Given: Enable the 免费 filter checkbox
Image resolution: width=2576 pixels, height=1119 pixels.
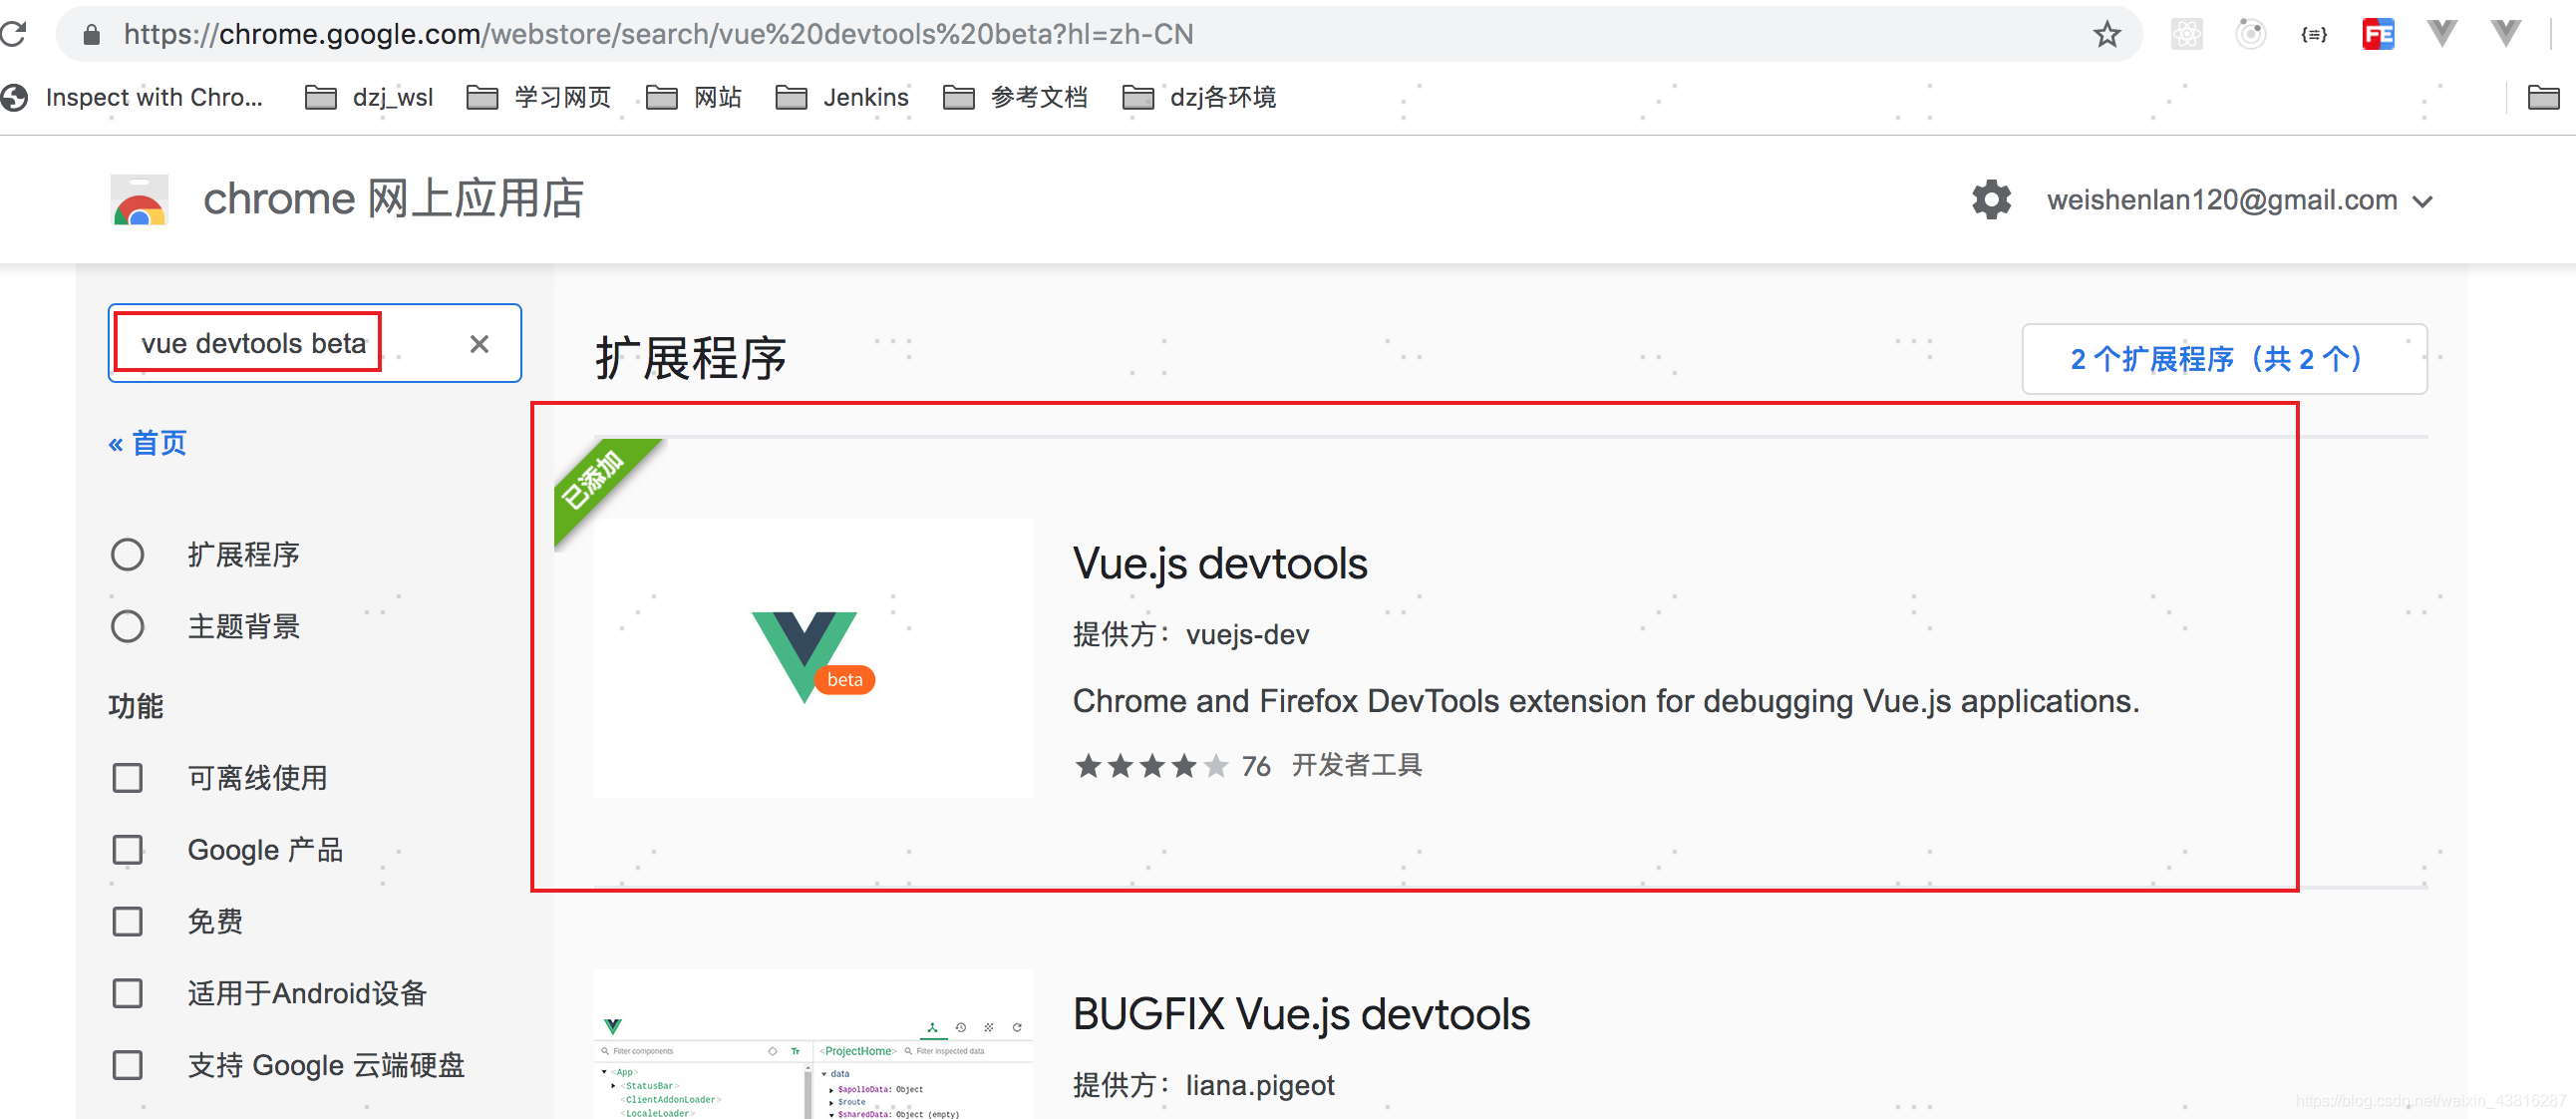Looking at the screenshot, I should pos(127,921).
